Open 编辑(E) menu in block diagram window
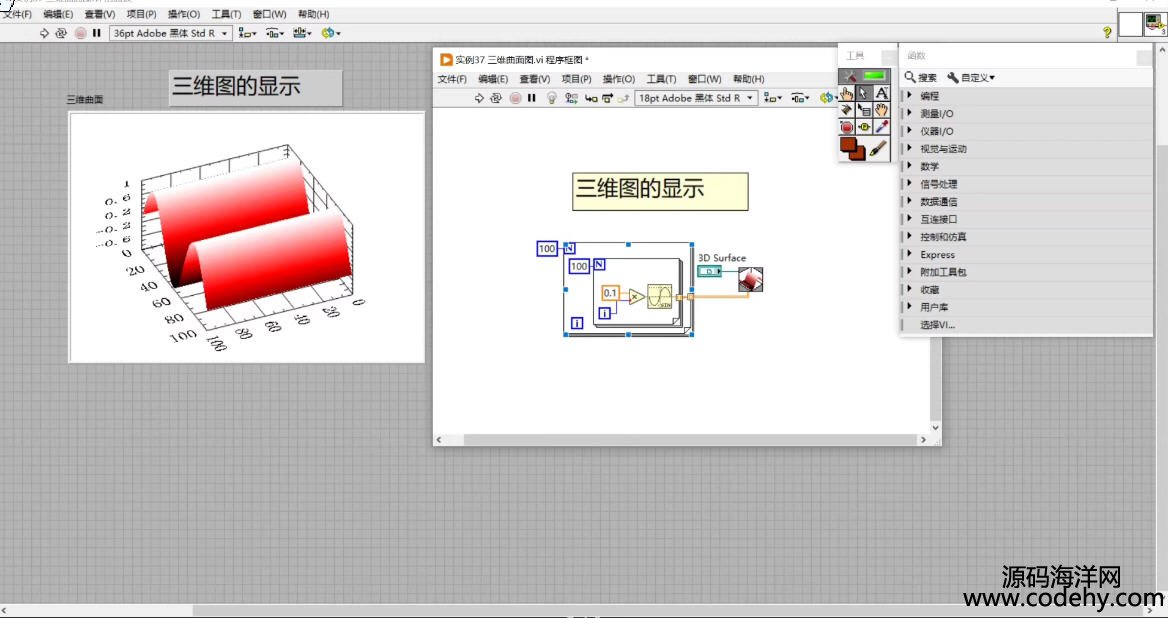 493,79
